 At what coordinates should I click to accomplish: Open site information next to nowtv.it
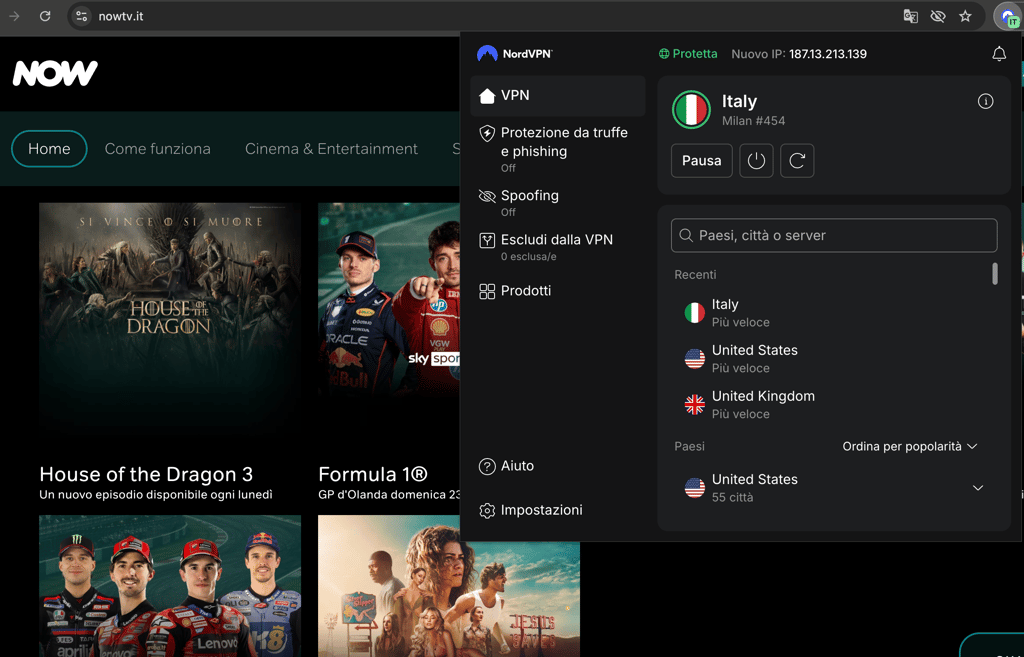pyautogui.click(x=81, y=16)
